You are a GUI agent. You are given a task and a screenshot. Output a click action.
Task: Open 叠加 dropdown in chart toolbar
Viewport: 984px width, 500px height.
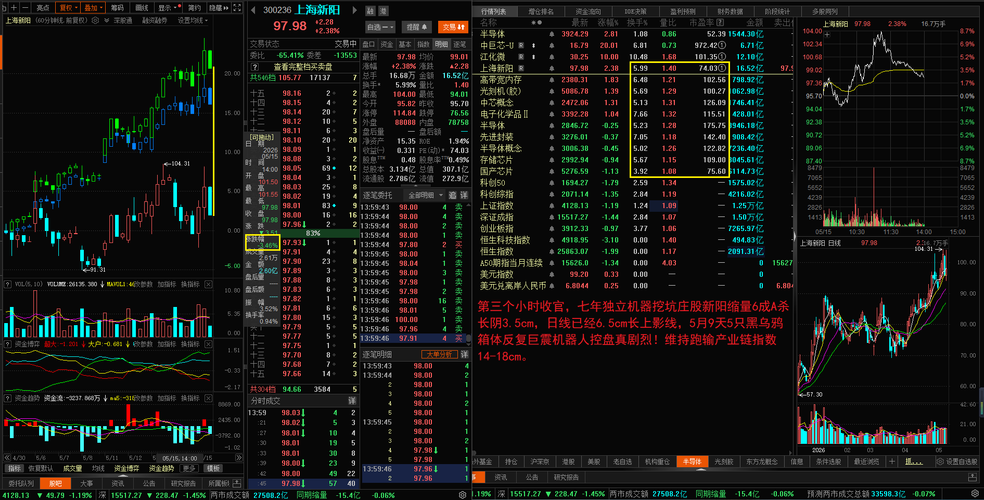pyautogui.click(x=93, y=8)
